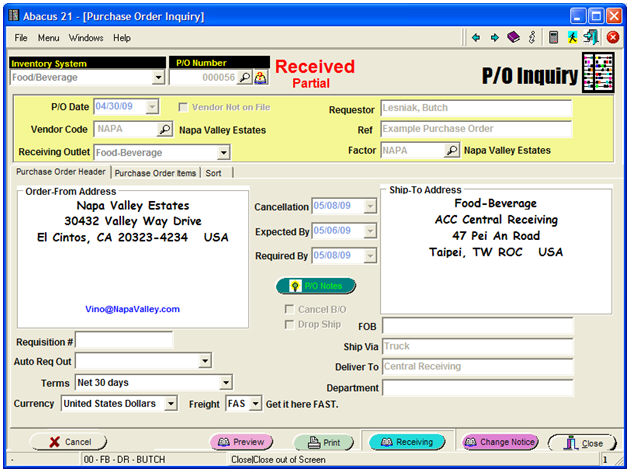Click the forward arrow toolbar icon
This screenshot has width=633, height=475.
click(x=494, y=37)
